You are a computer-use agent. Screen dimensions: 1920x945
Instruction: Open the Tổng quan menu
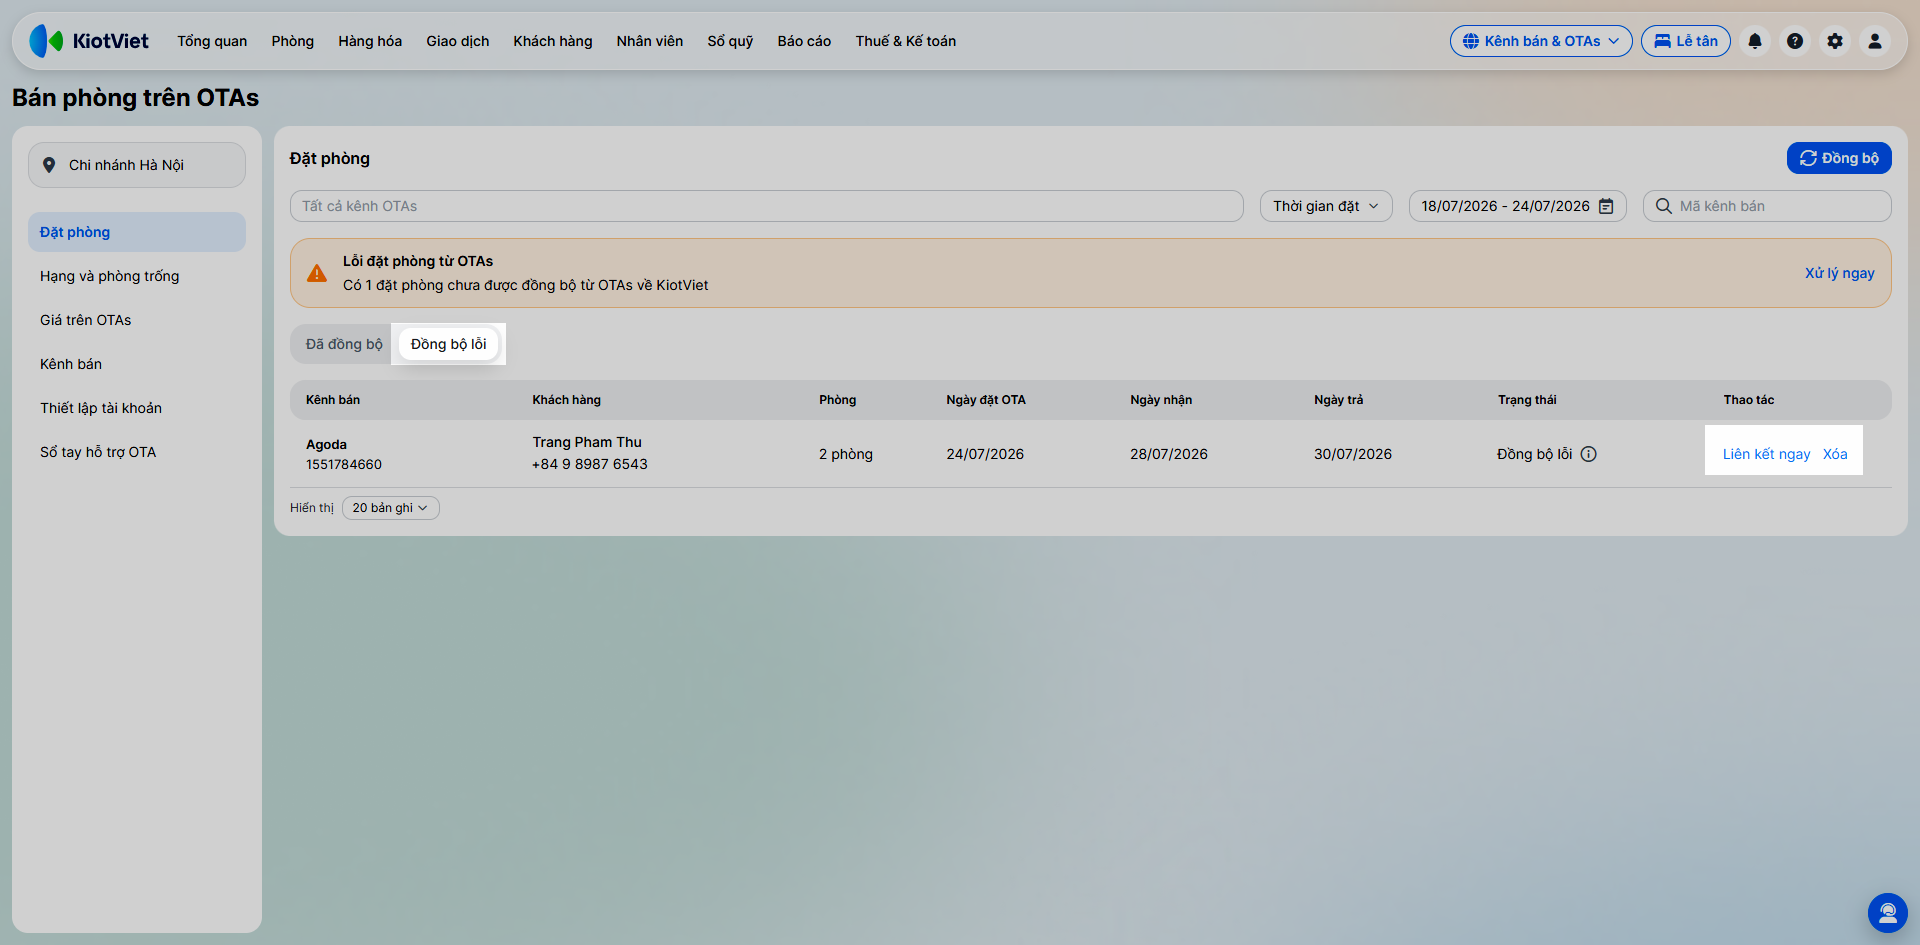click(212, 41)
